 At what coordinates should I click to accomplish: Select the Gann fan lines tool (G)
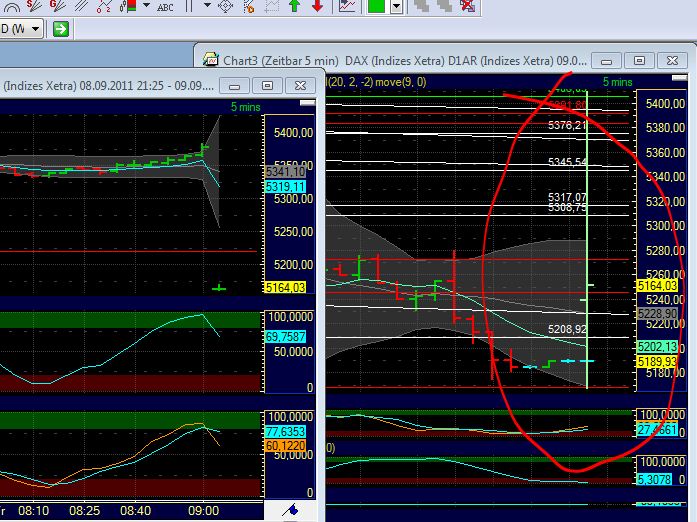pyautogui.click(x=58, y=6)
